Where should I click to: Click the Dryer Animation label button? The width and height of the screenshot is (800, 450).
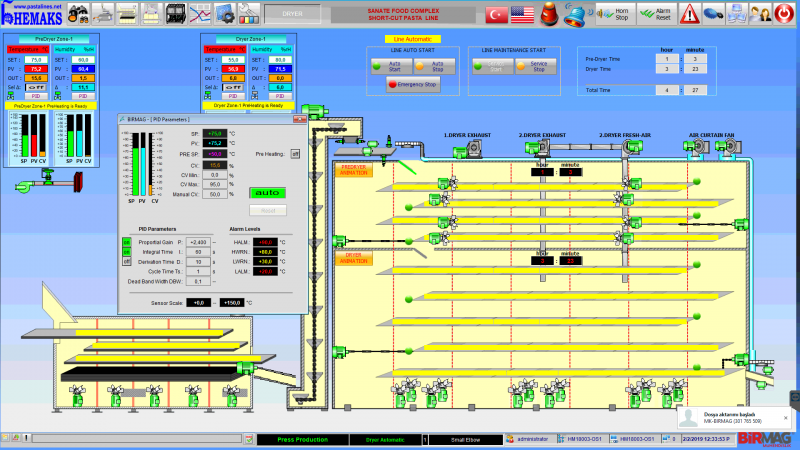click(354, 258)
